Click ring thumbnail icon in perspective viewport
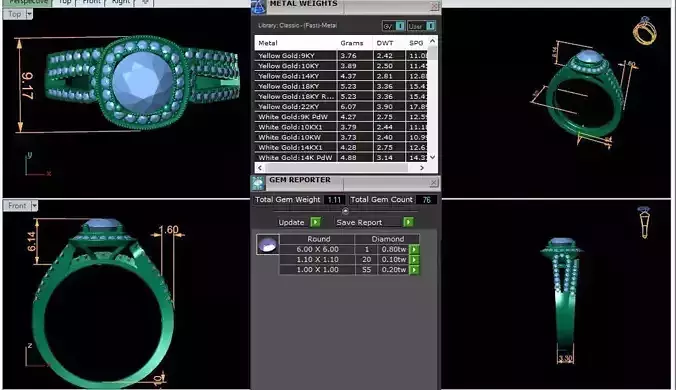Viewport: 676px width, 390px height. click(x=645, y=31)
